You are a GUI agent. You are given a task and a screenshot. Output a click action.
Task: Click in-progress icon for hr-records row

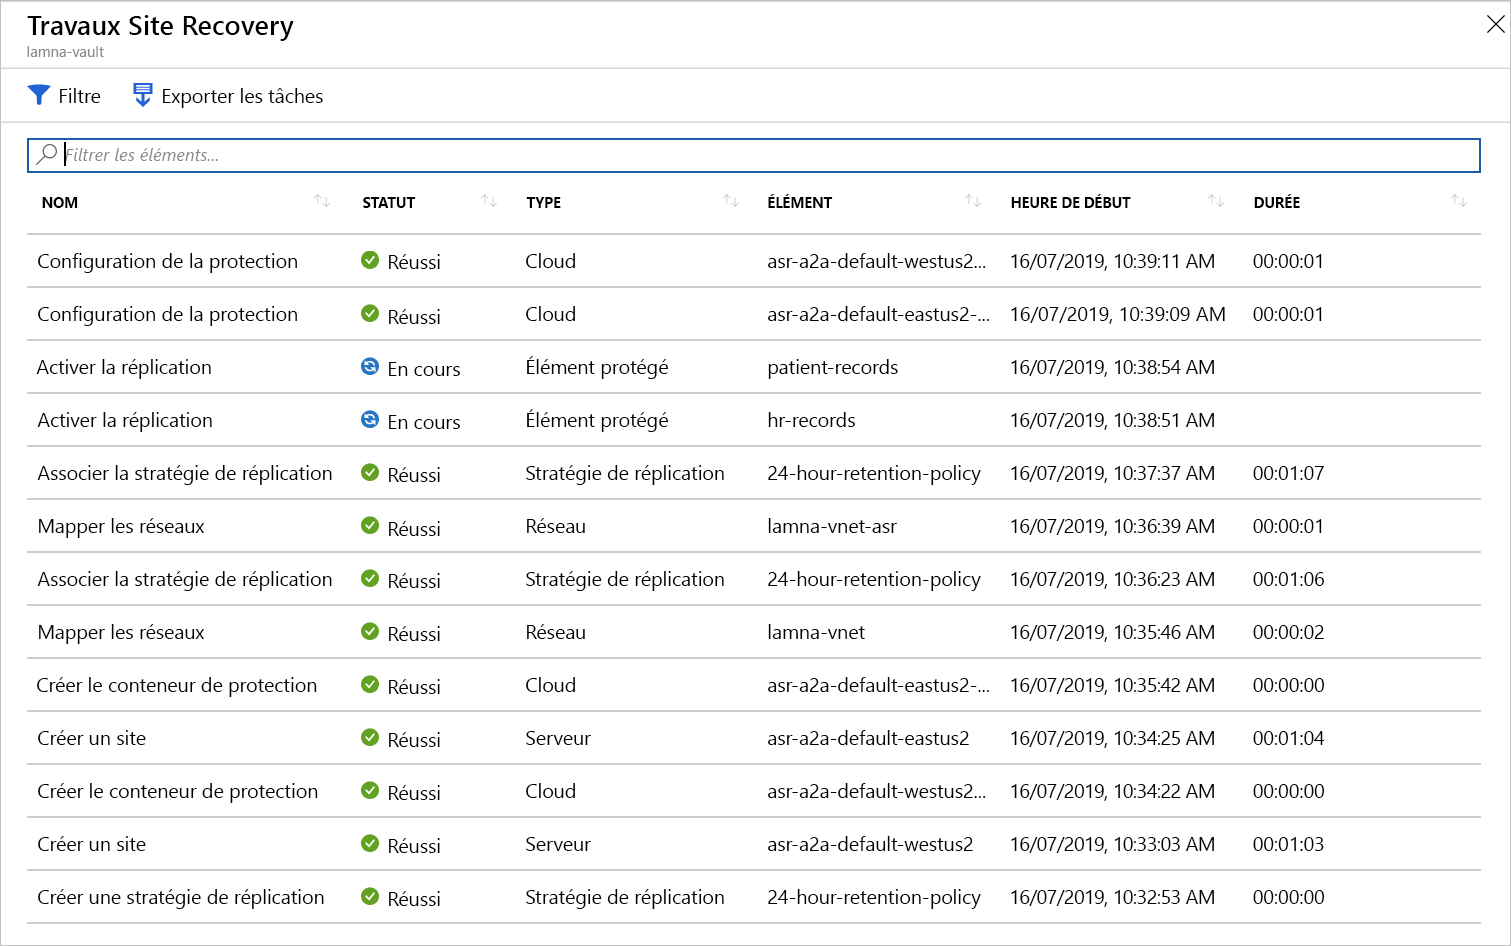pos(370,419)
